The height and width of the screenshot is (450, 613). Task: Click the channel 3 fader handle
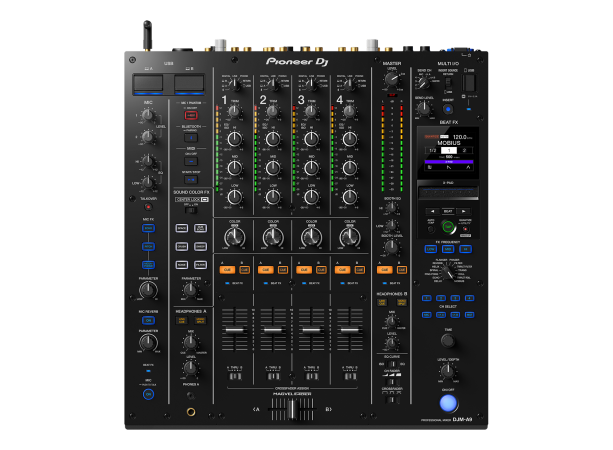(x=312, y=330)
